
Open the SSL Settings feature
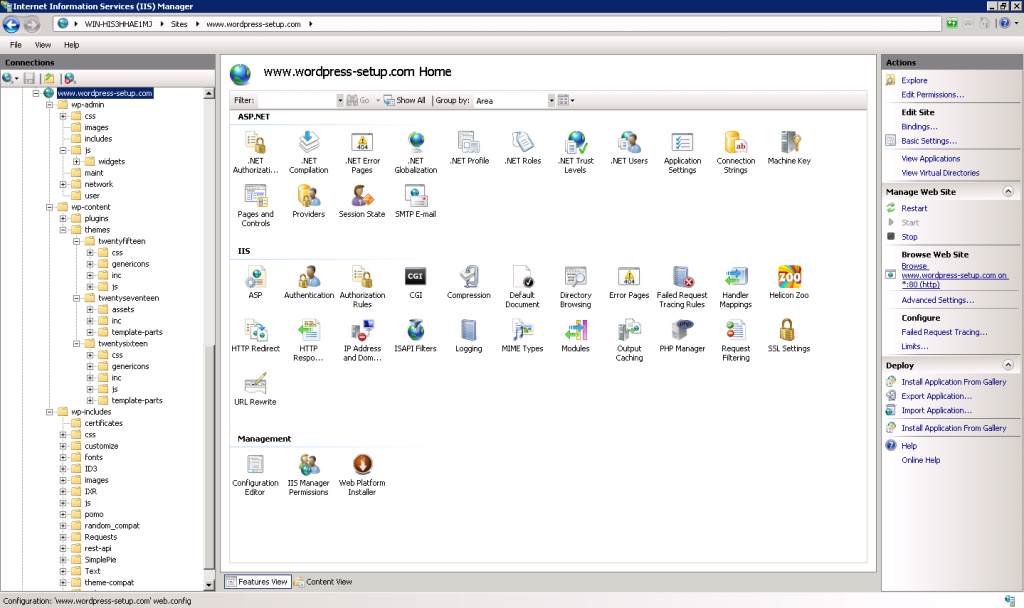[x=789, y=336]
